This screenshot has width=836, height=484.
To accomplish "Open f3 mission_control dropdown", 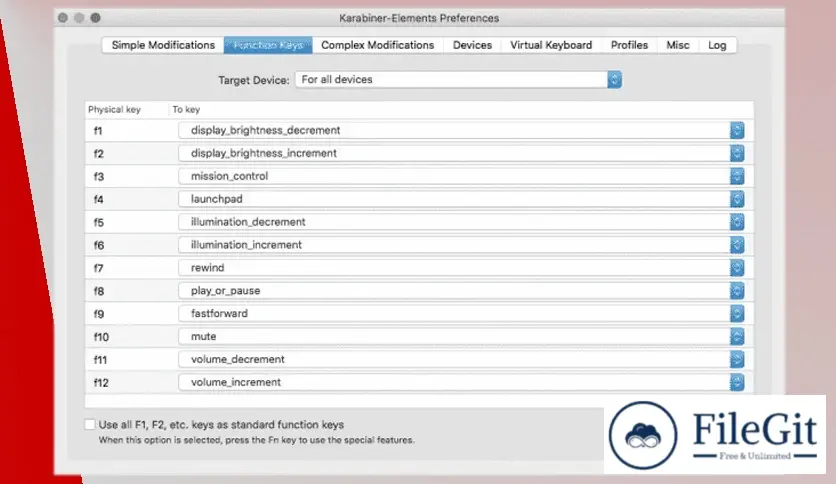I will click(x=461, y=176).
